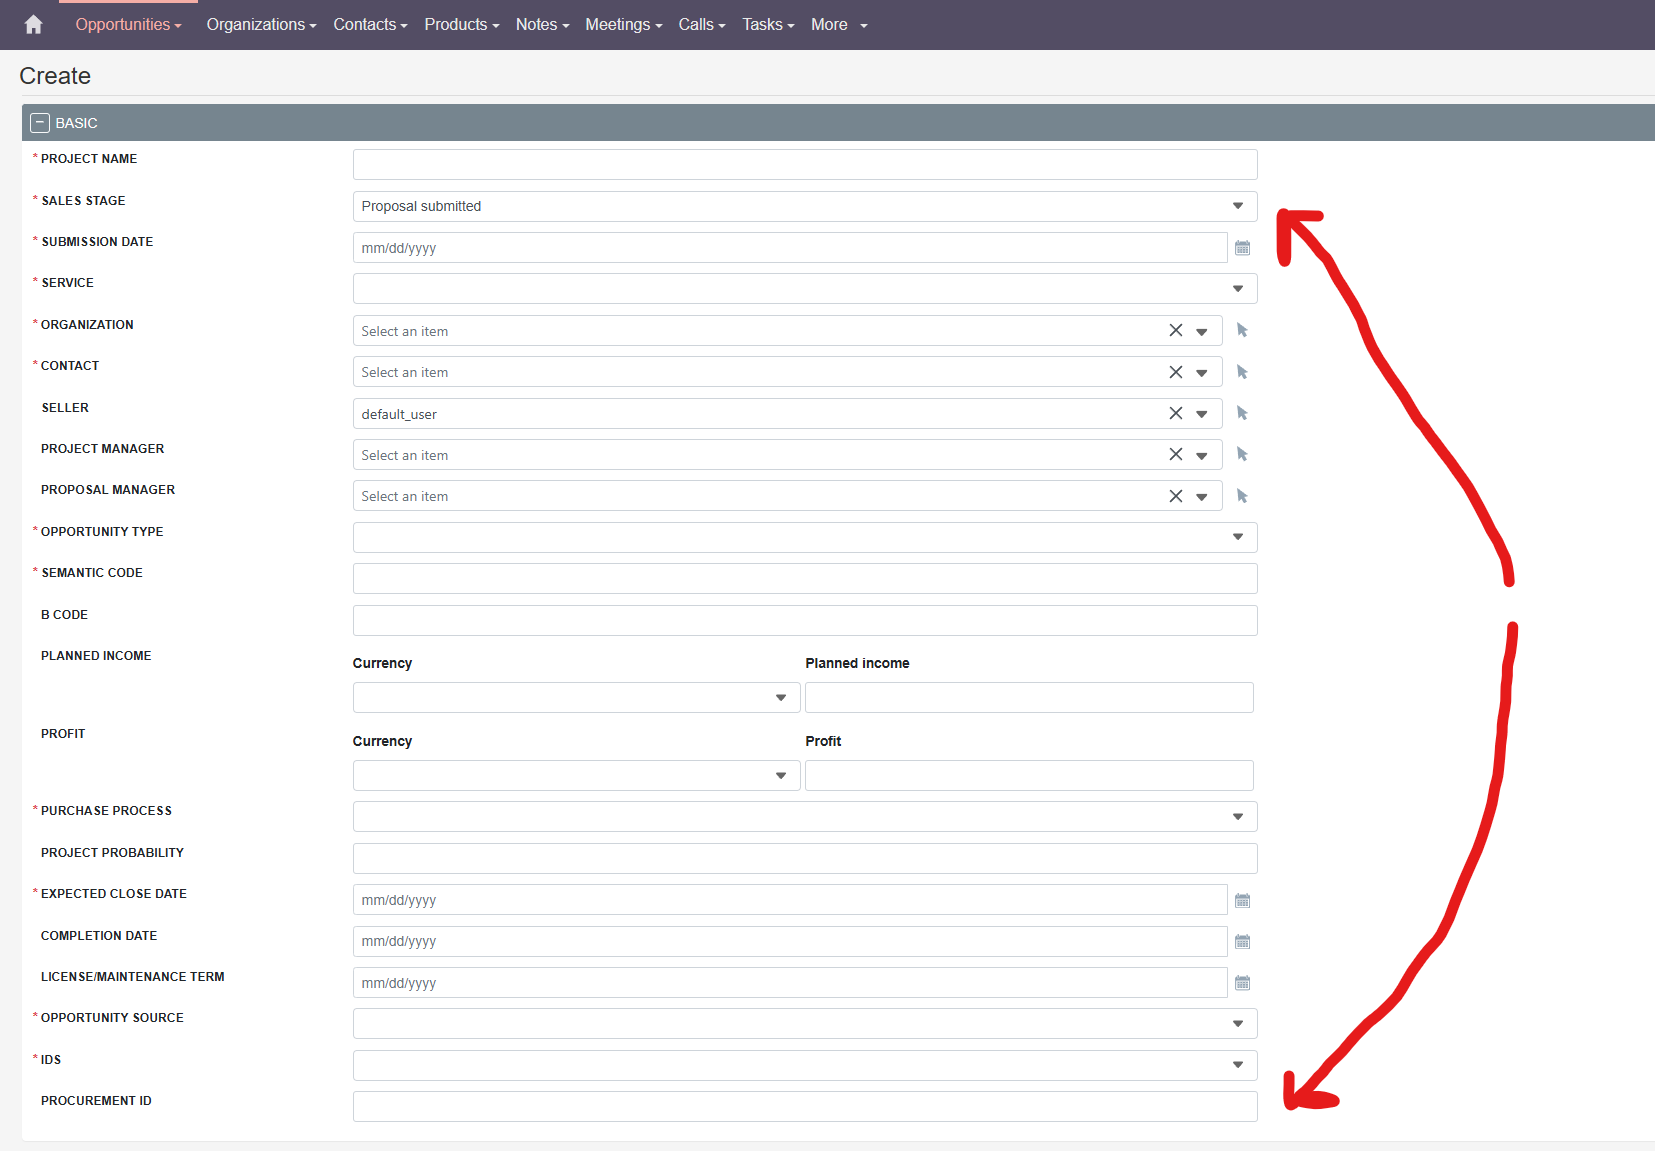Open calendar picker for Submission Date

[x=1242, y=248]
